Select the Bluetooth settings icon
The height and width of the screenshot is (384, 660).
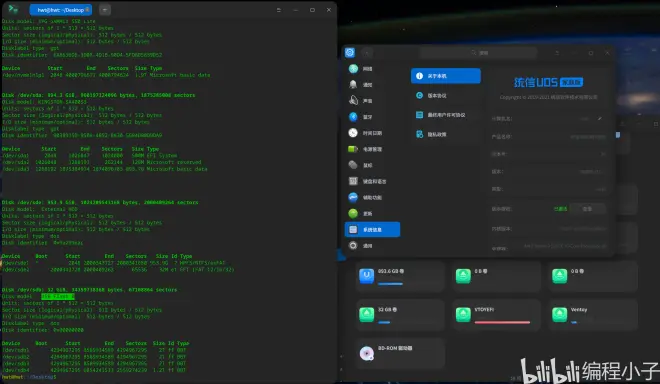(353, 117)
